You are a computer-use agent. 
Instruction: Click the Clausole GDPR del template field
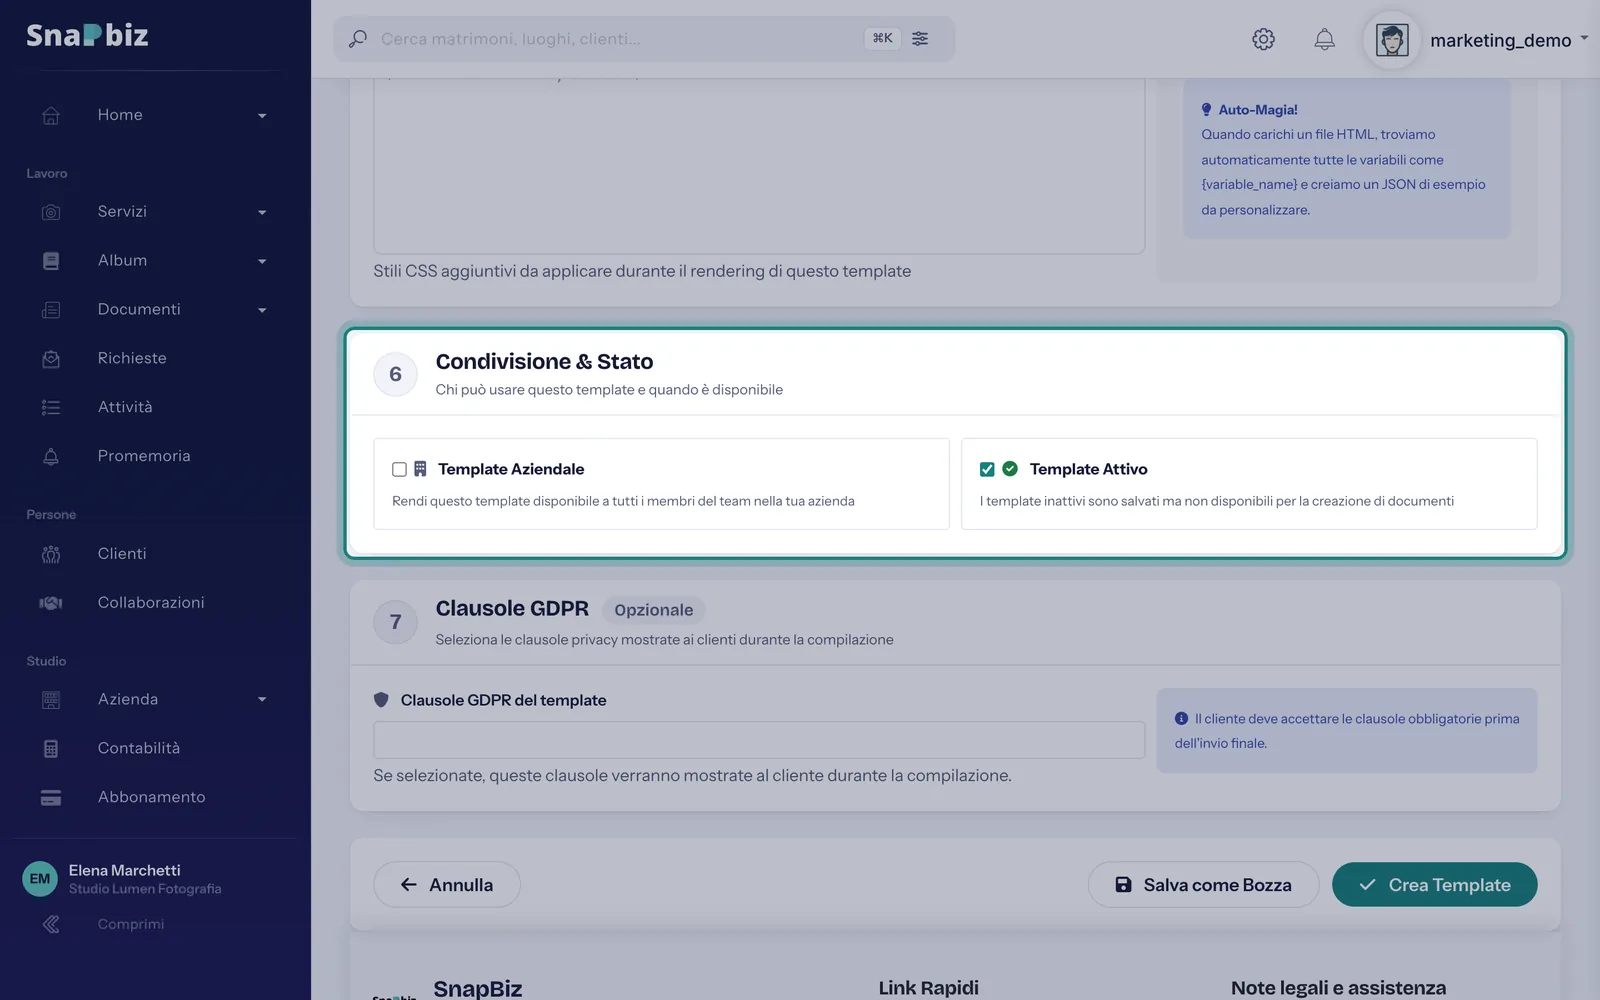click(759, 740)
